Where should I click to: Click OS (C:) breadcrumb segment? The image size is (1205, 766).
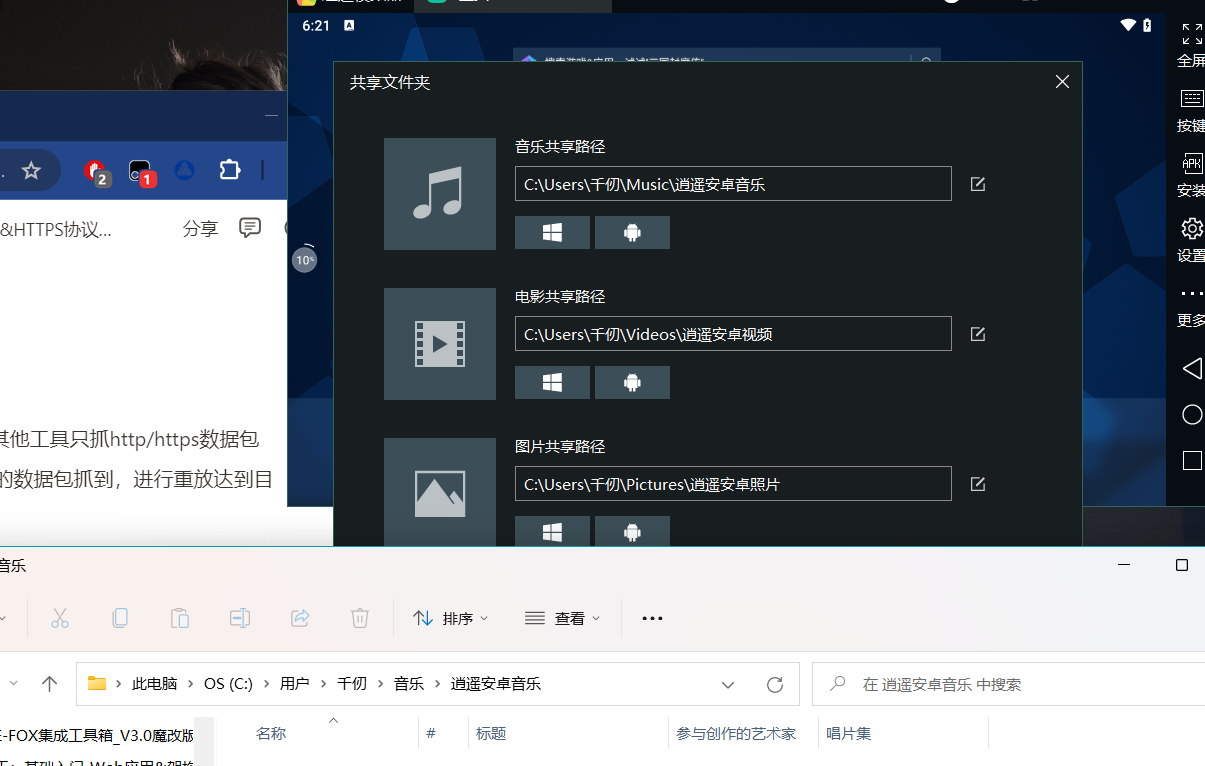[228, 684]
